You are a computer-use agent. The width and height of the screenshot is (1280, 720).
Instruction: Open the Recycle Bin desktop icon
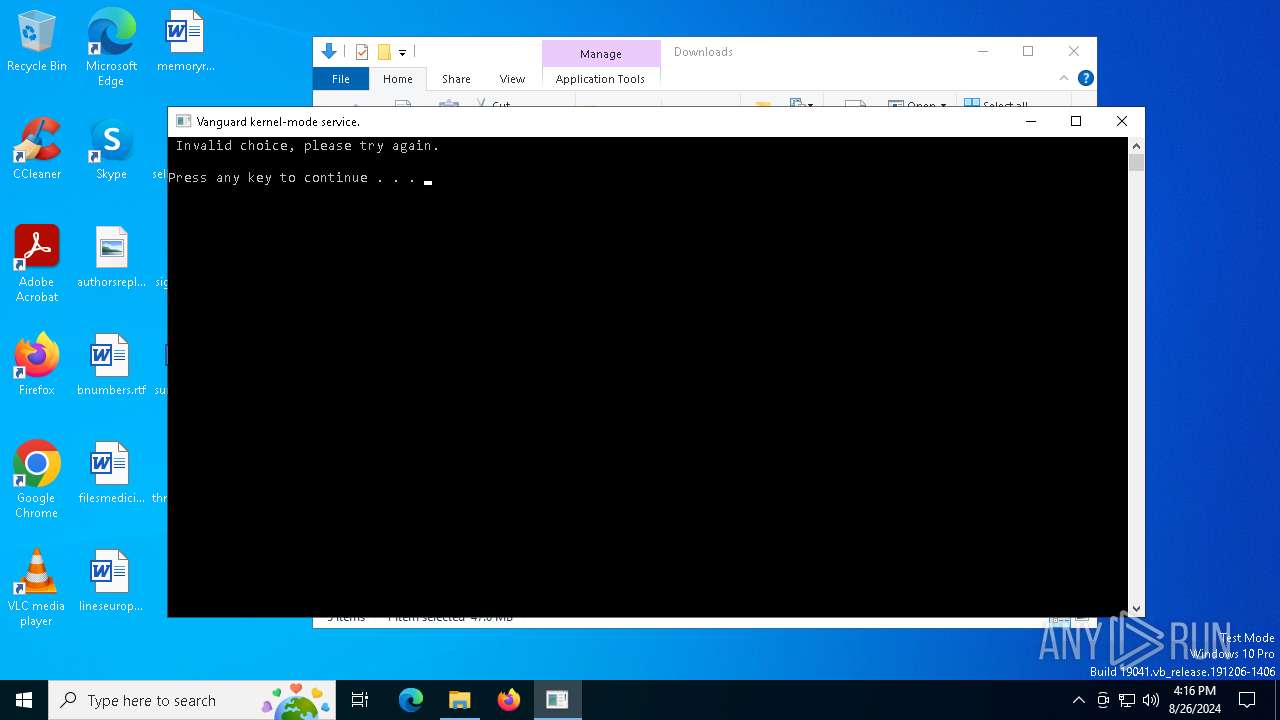click(x=37, y=42)
